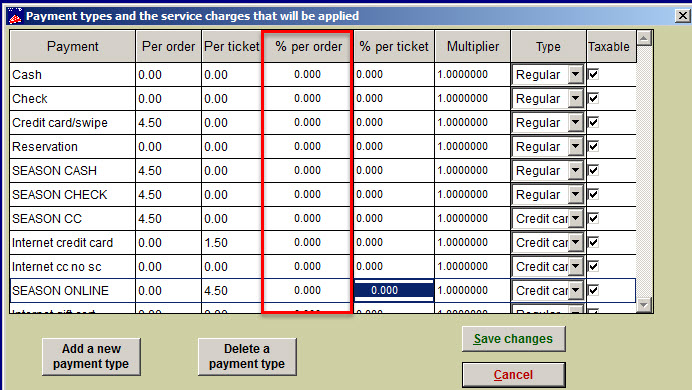
Task: Edit Multiplier value for Cash row
Action: (x=473, y=75)
